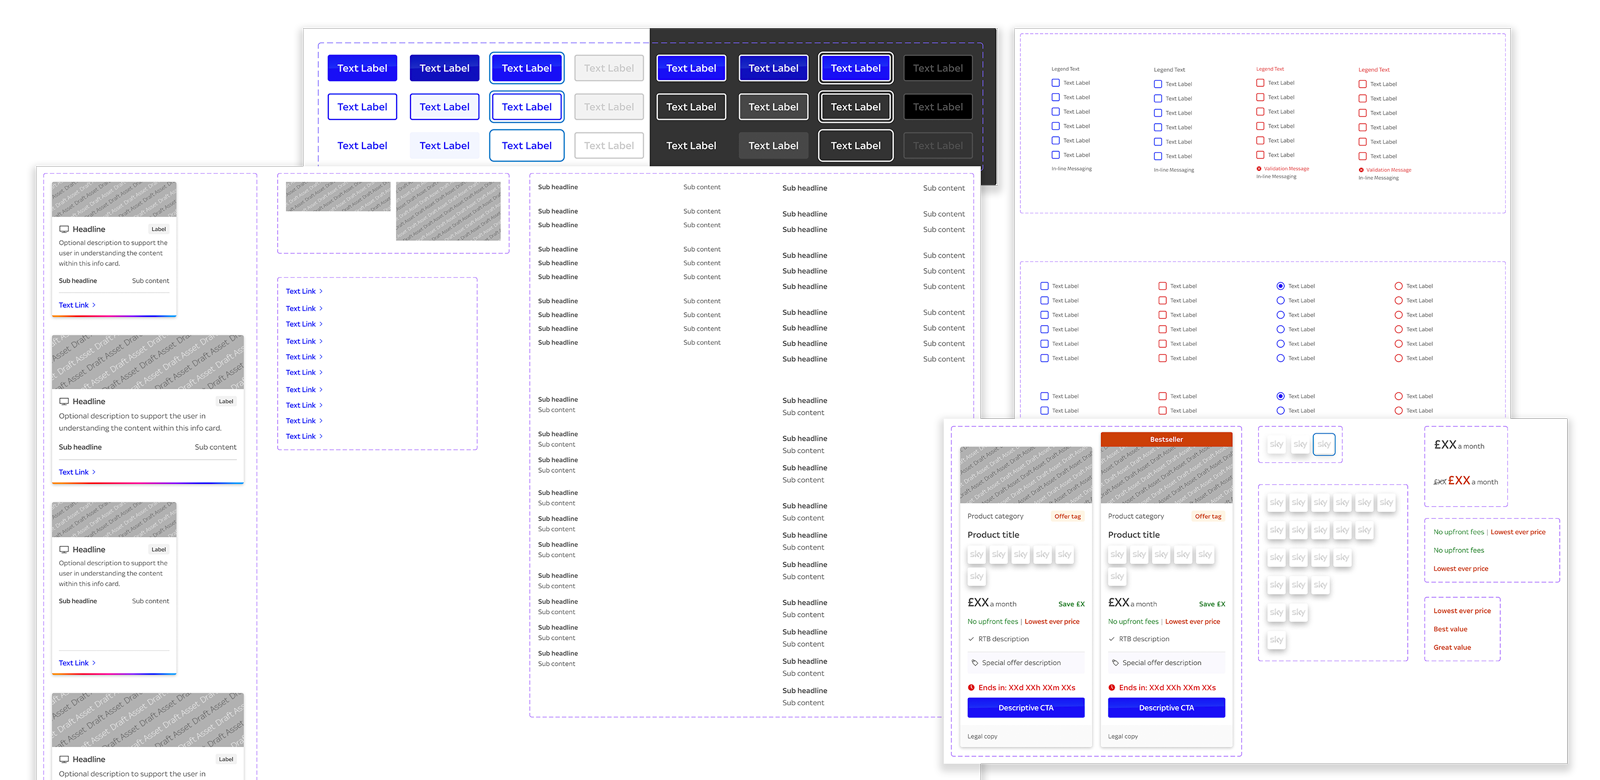The width and height of the screenshot is (1600, 780).
Task: Click the Offer tag on Bestseller card
Action: click(1208, 517)
